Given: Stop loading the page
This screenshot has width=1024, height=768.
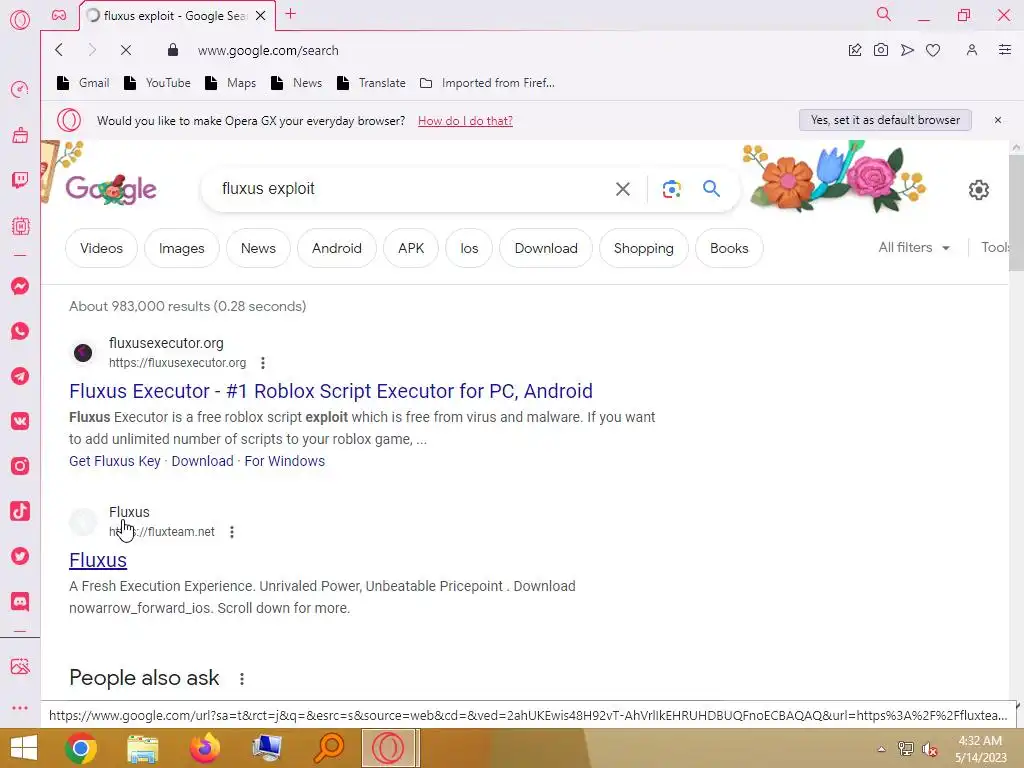Looking at the screenshot, I should 126,50.
